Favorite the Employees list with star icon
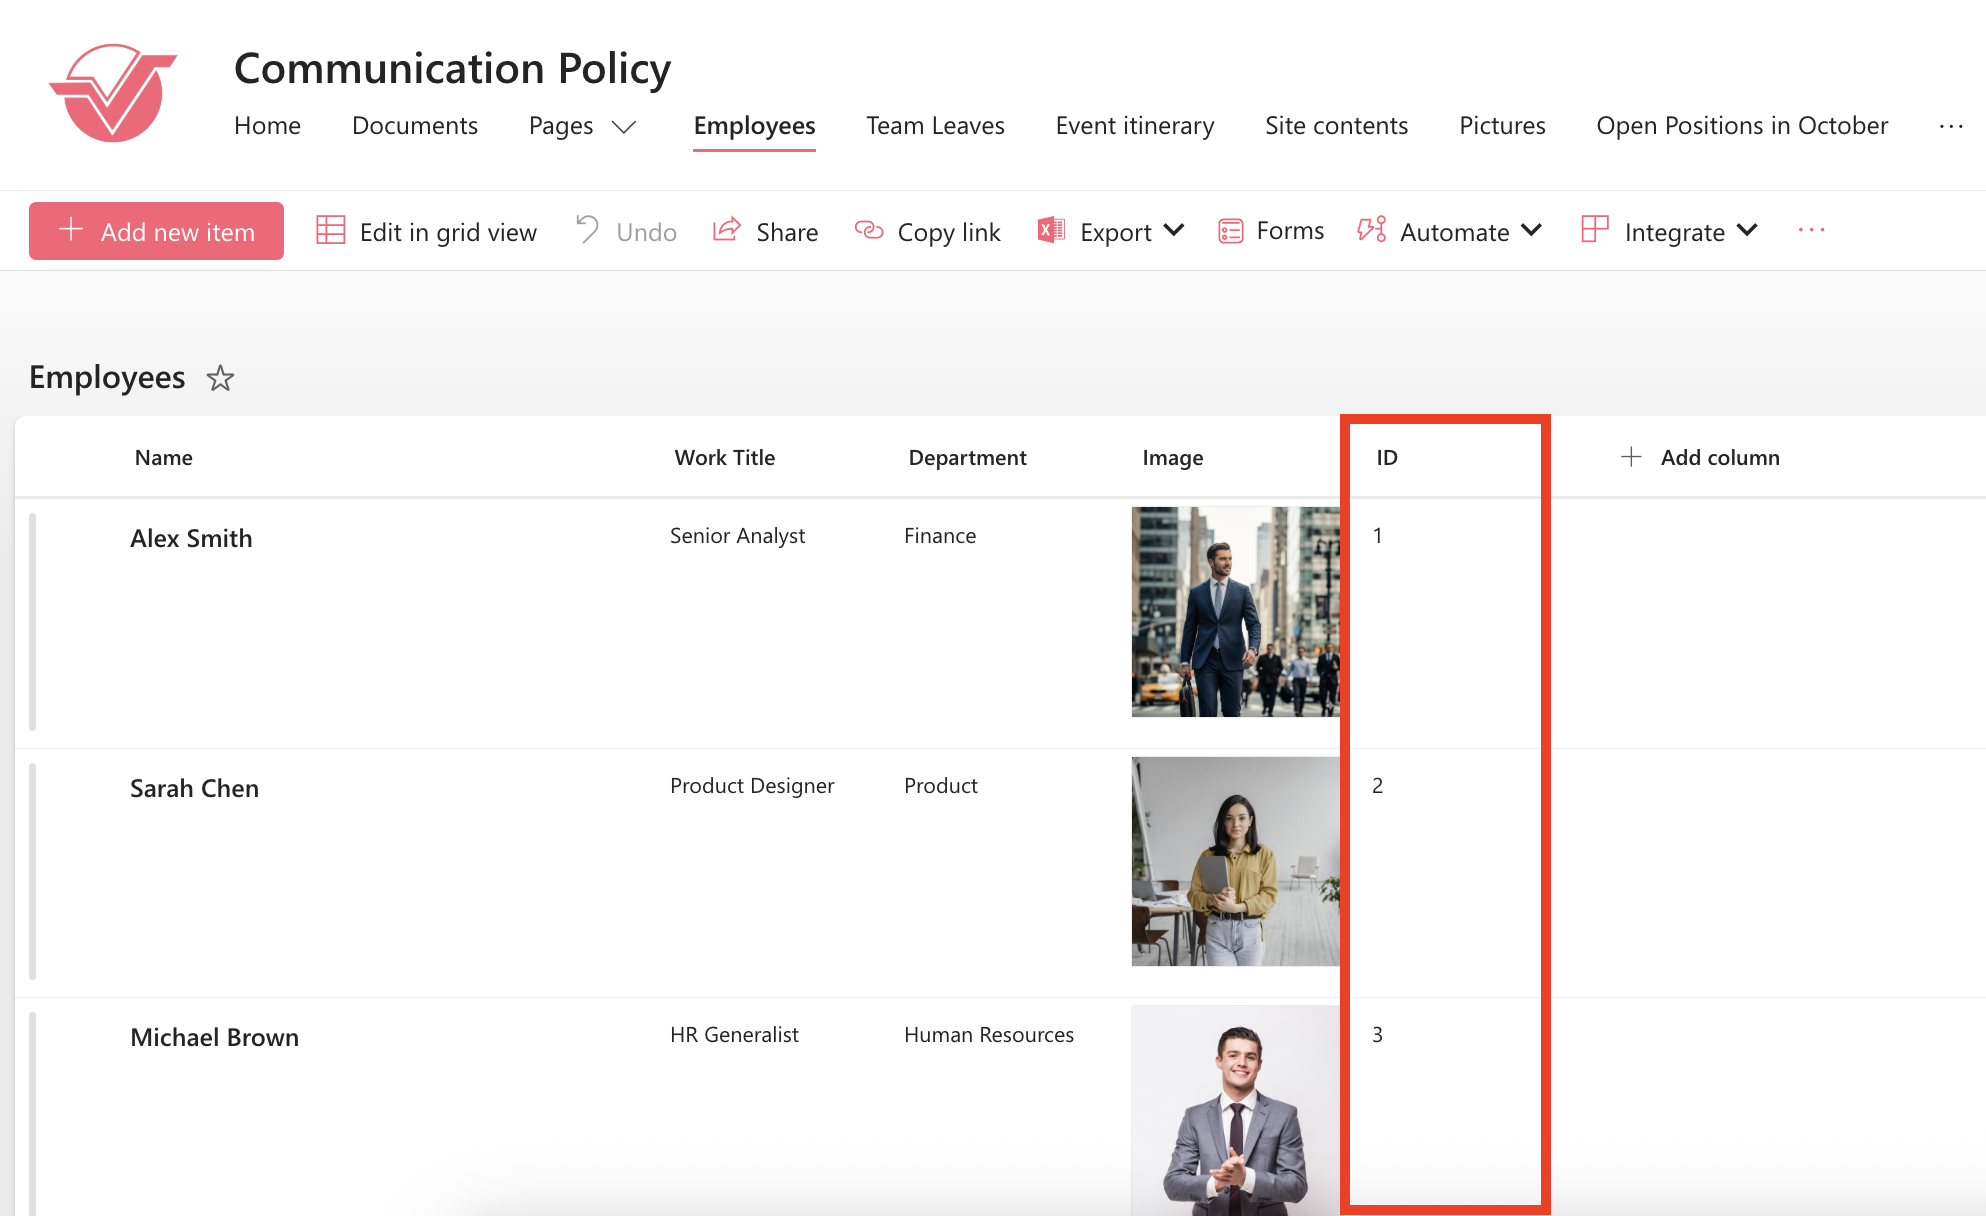1986x1216 pixels. click(220, 378)
